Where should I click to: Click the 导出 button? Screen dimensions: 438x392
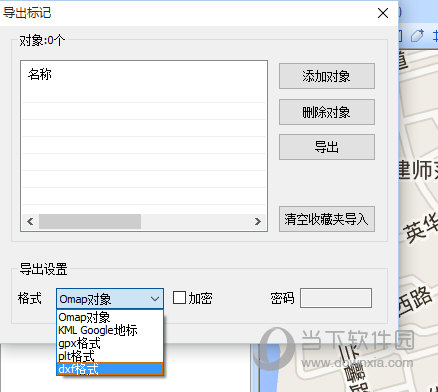click(327, 147)
